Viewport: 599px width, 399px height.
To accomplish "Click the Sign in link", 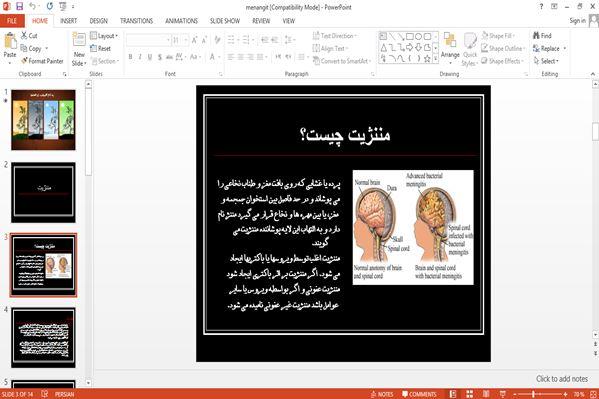I will pyautogui.click(x=577, y=21).
